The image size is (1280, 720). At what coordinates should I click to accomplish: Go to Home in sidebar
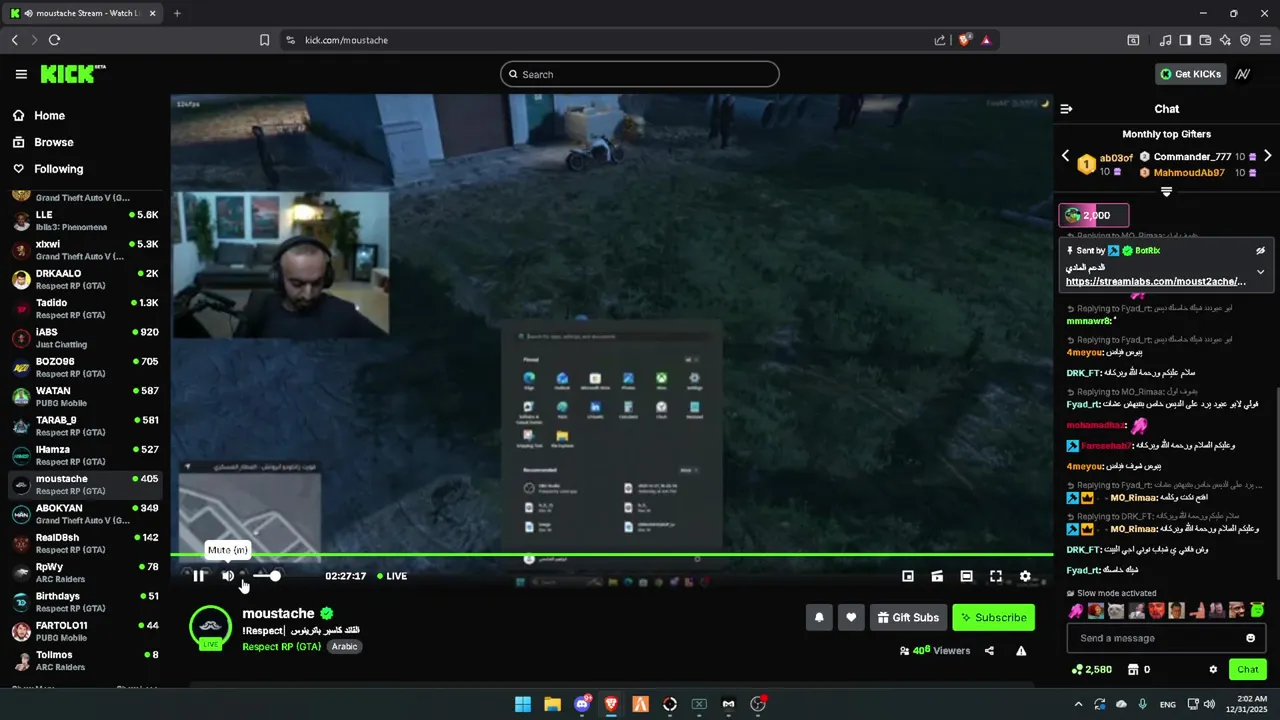[x=49, y=115]
